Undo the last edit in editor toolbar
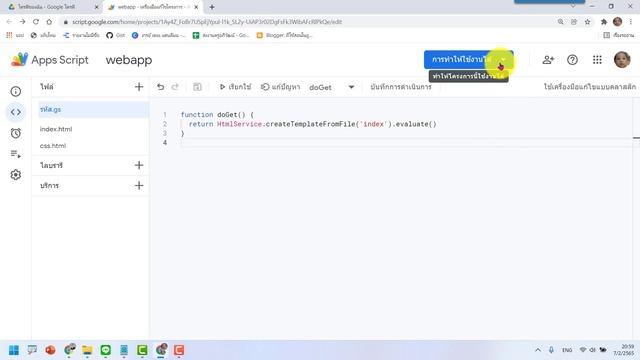 [160, 87]
